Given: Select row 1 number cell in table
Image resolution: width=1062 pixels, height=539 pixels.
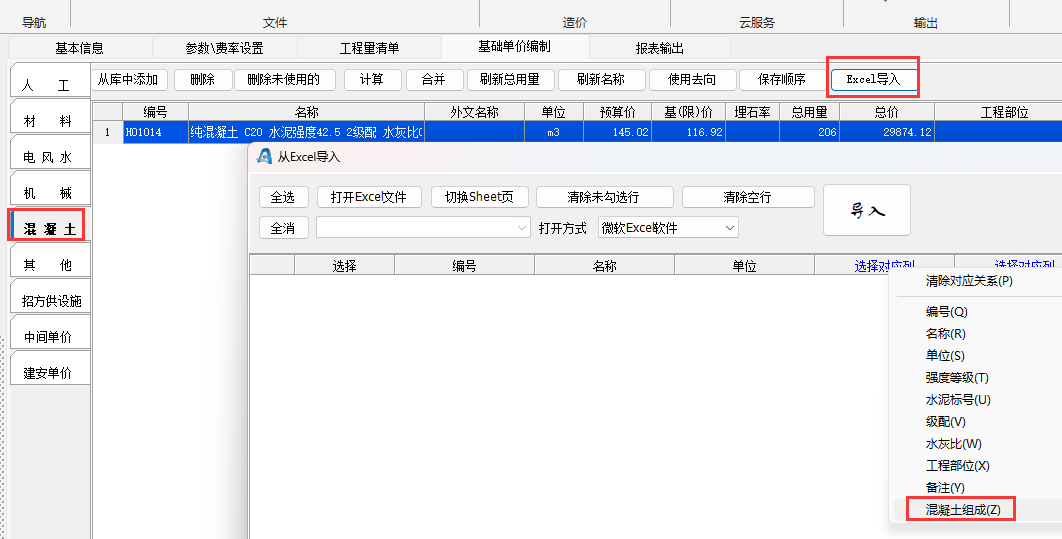Looking at the screenshot, I should [x=107, y=132].
